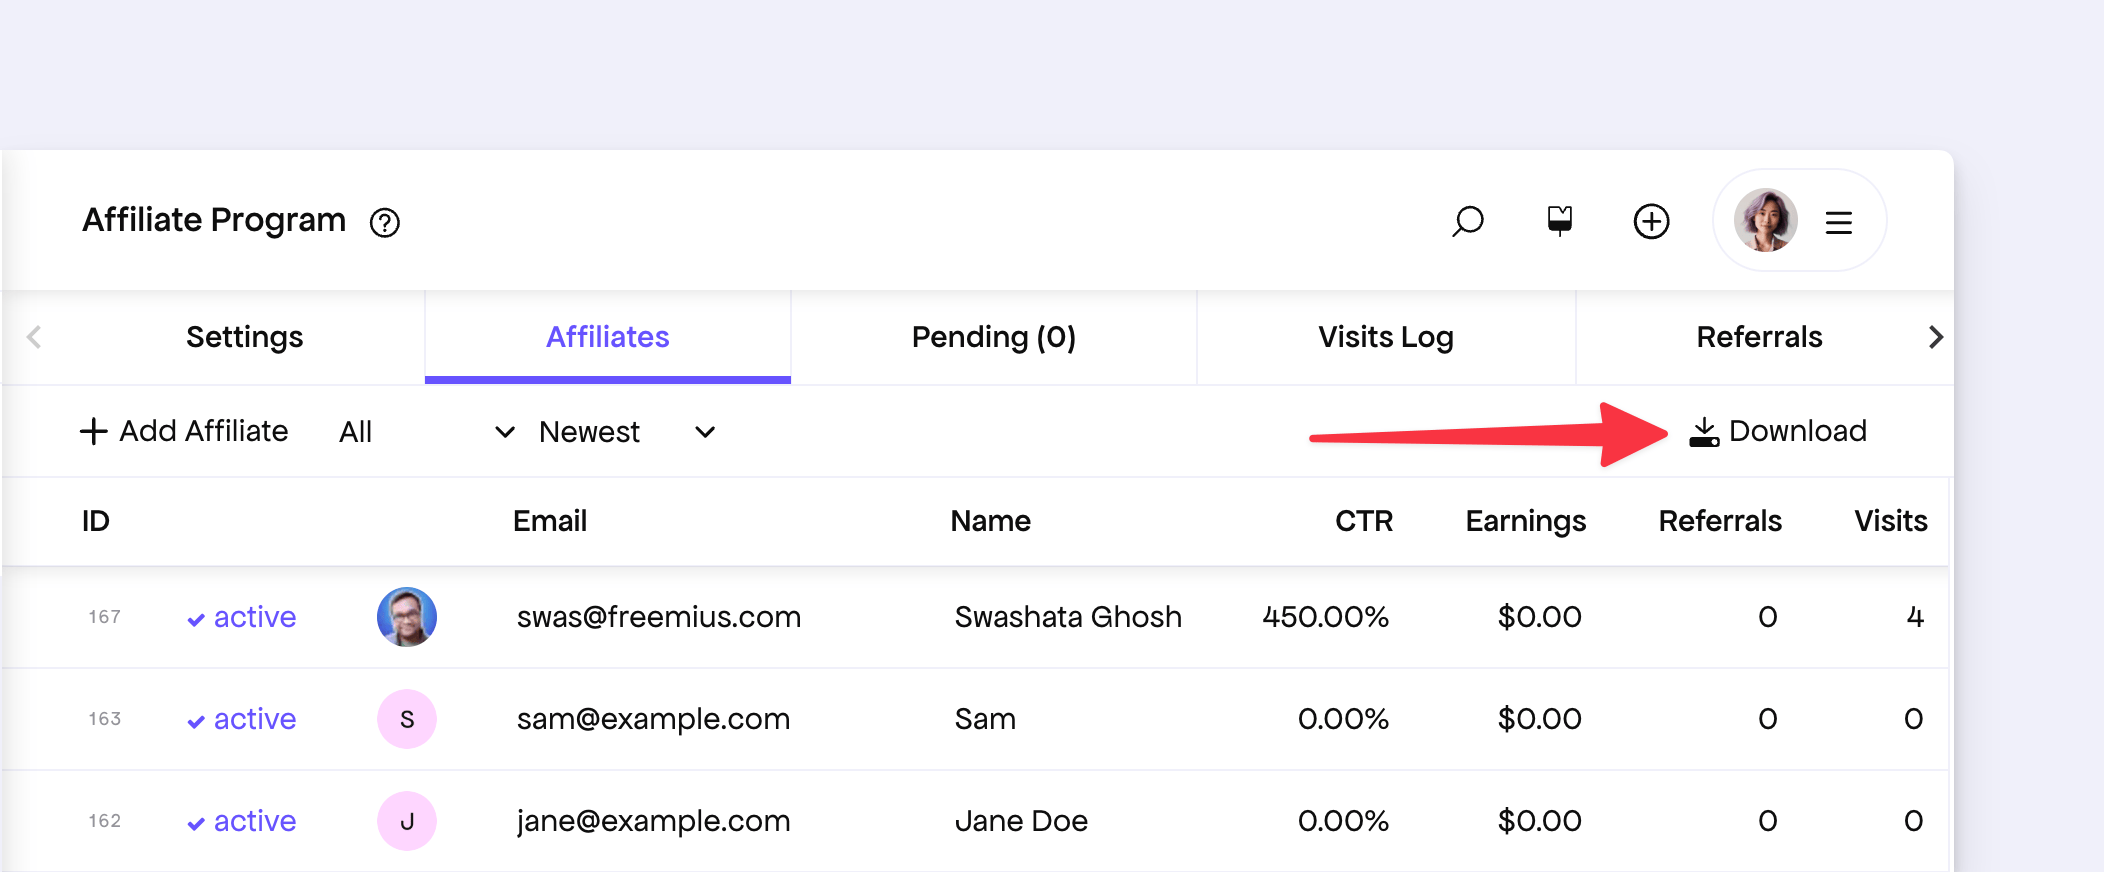Select the swas@freemius.com email cell
The width and height of the screenshot is (2104, 872).
(x=658, y=617)
